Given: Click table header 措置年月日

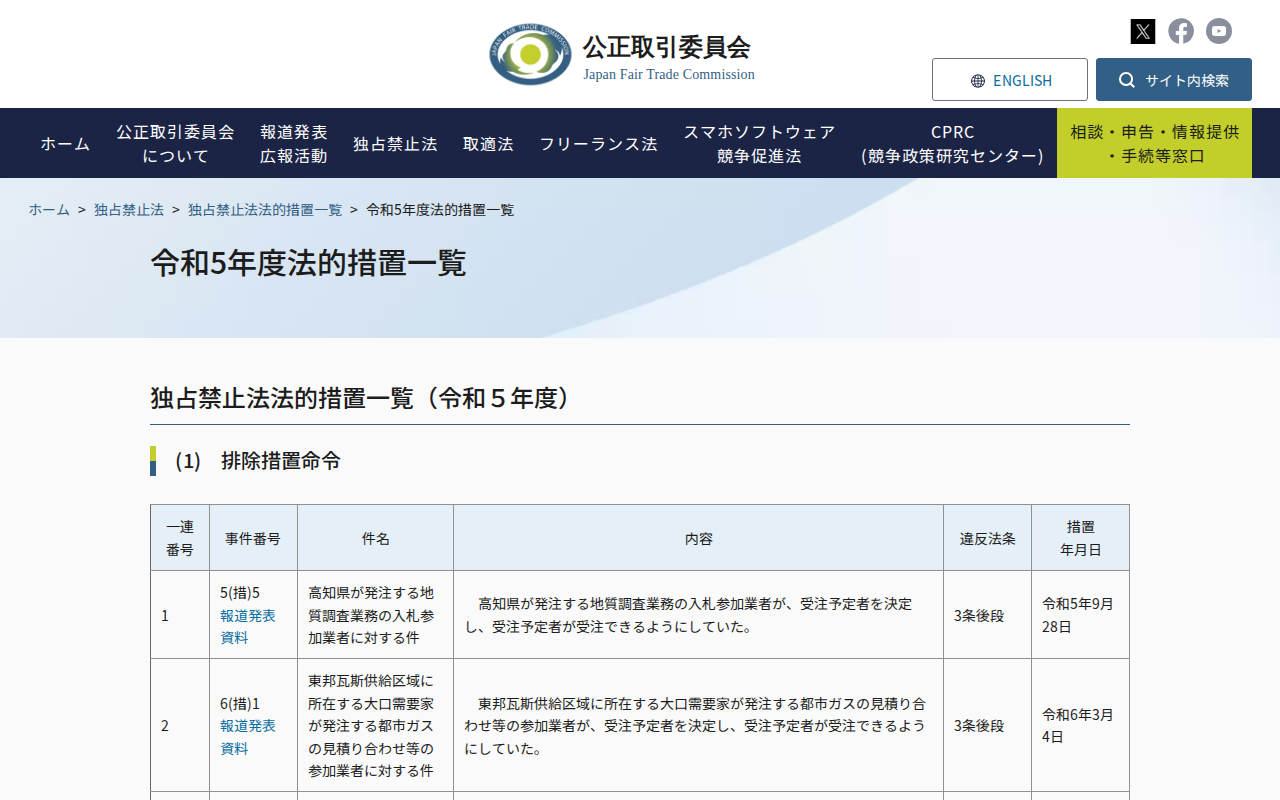Looking at the screenshot, I should [1080, 538].
